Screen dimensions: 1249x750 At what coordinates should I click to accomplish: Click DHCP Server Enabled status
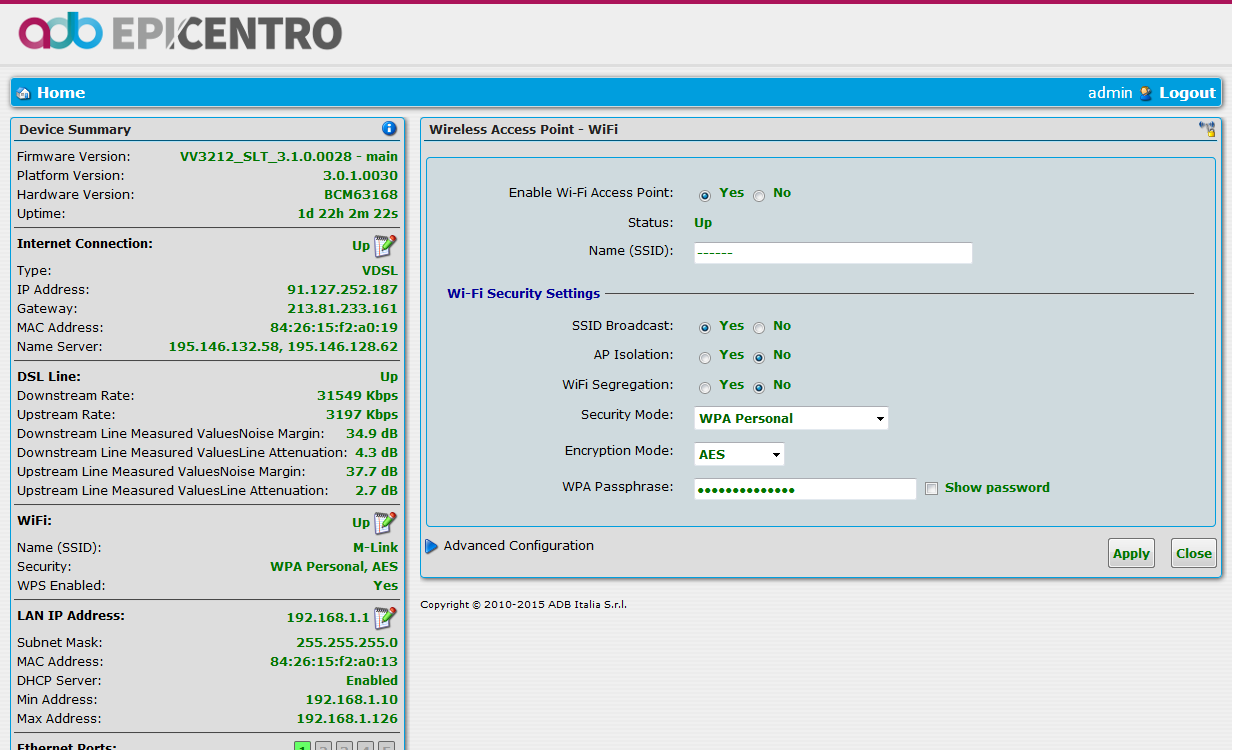[x=372, y=680]
